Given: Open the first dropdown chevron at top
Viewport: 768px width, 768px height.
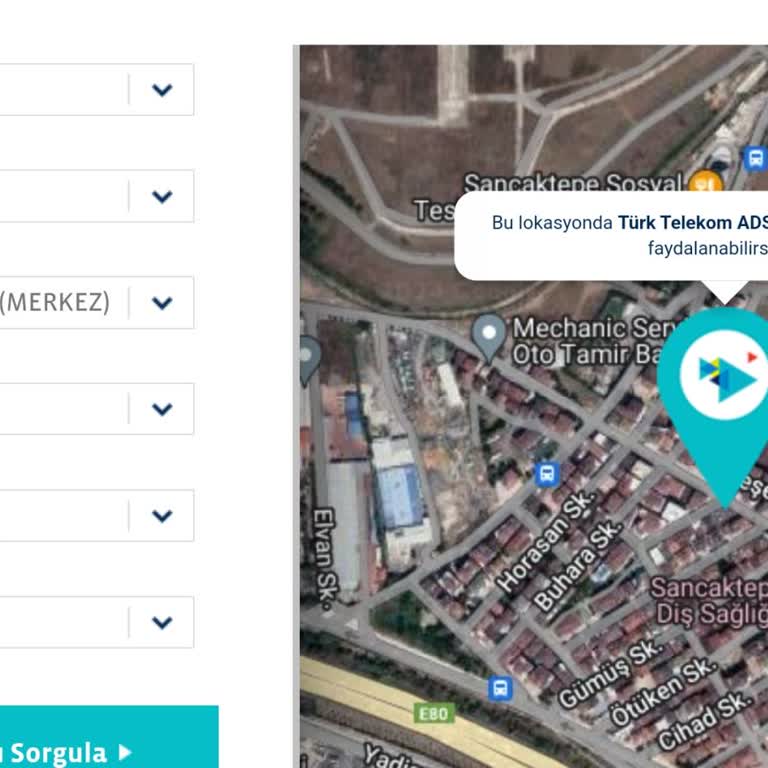Looking at the screenshot, I should pos(162,90).
